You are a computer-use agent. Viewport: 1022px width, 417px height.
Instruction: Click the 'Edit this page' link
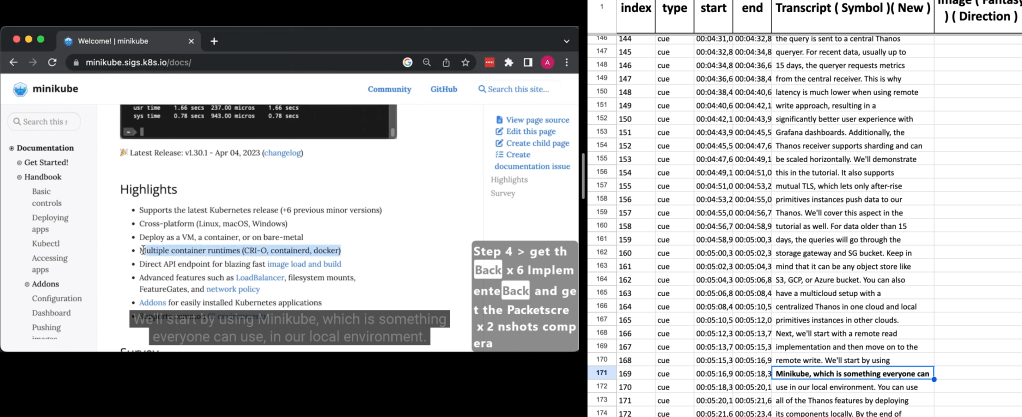point(525,132)
